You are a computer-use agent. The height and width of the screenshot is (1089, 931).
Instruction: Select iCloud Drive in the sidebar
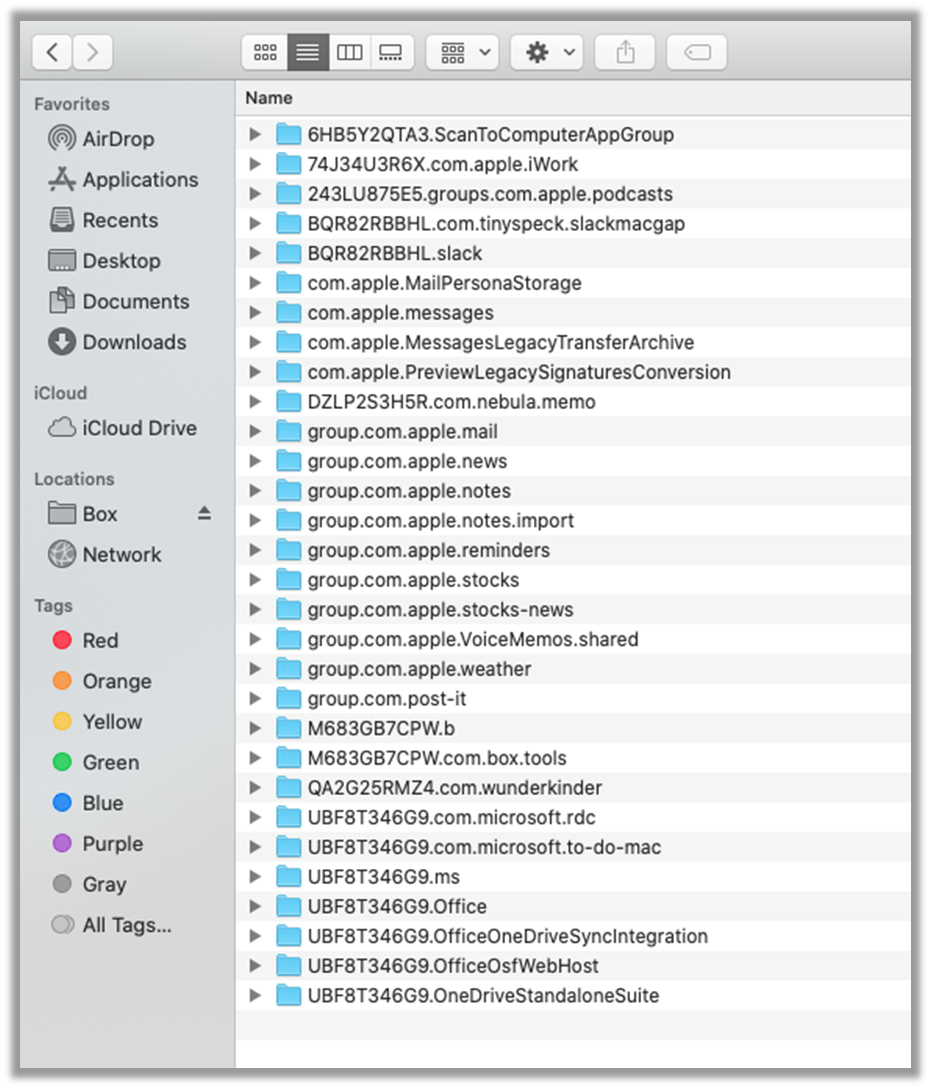(x=138, y=428)
